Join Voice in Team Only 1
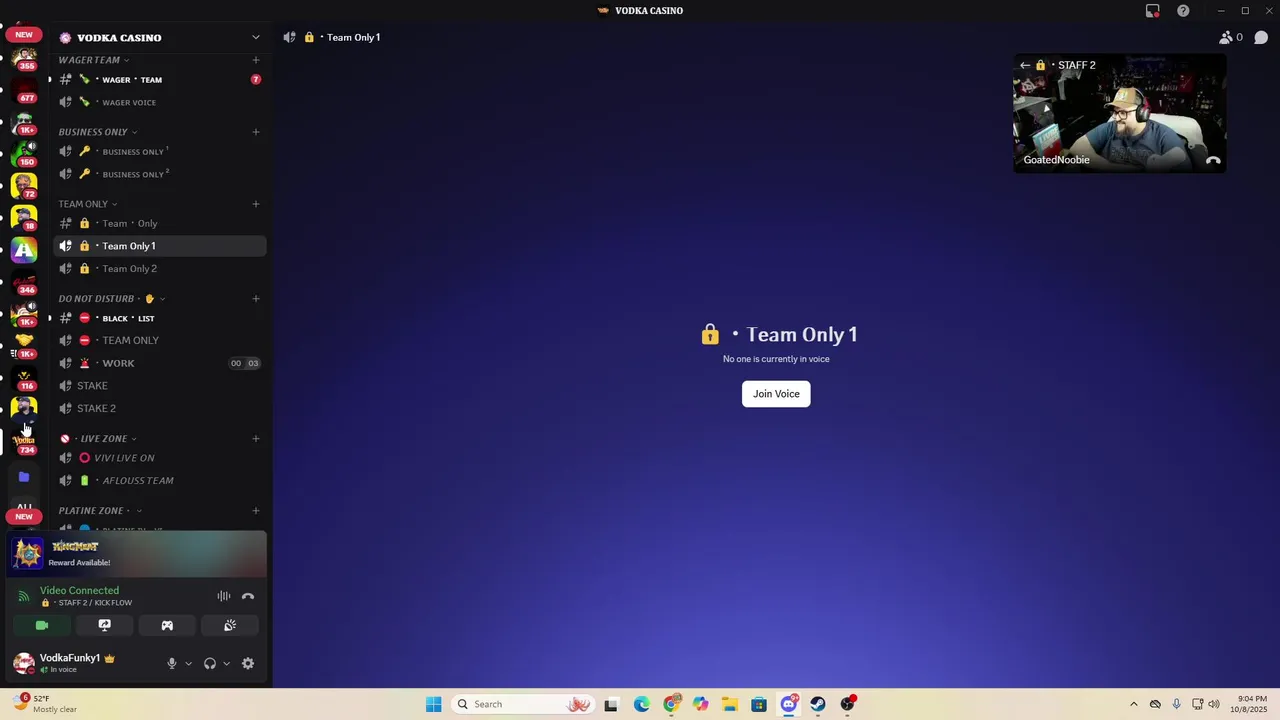This screenshot has width=1280, height=720. [x=776, y=394]
